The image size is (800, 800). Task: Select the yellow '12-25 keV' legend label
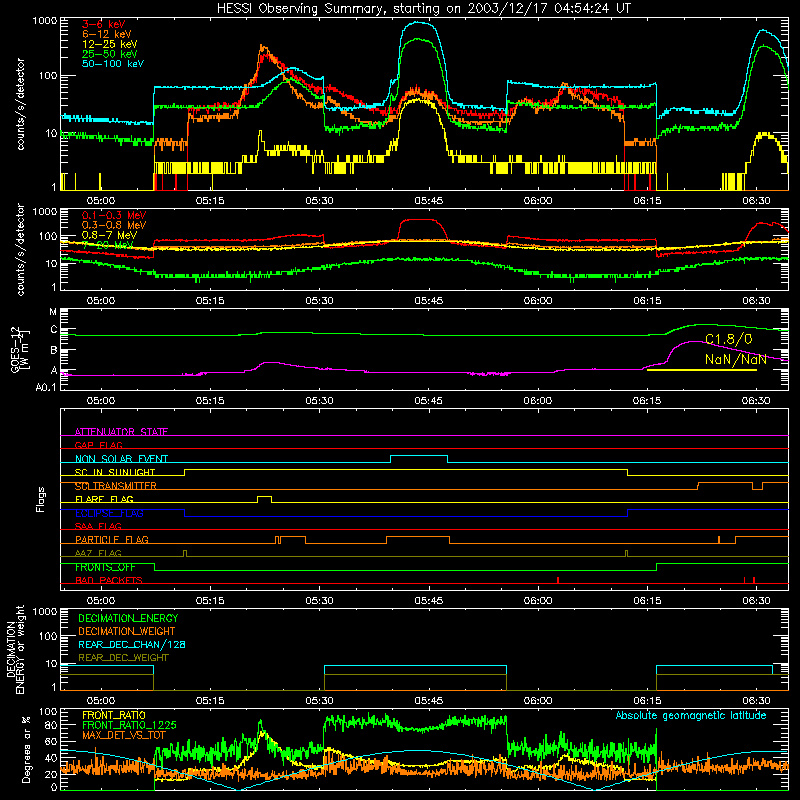point(109,44)
